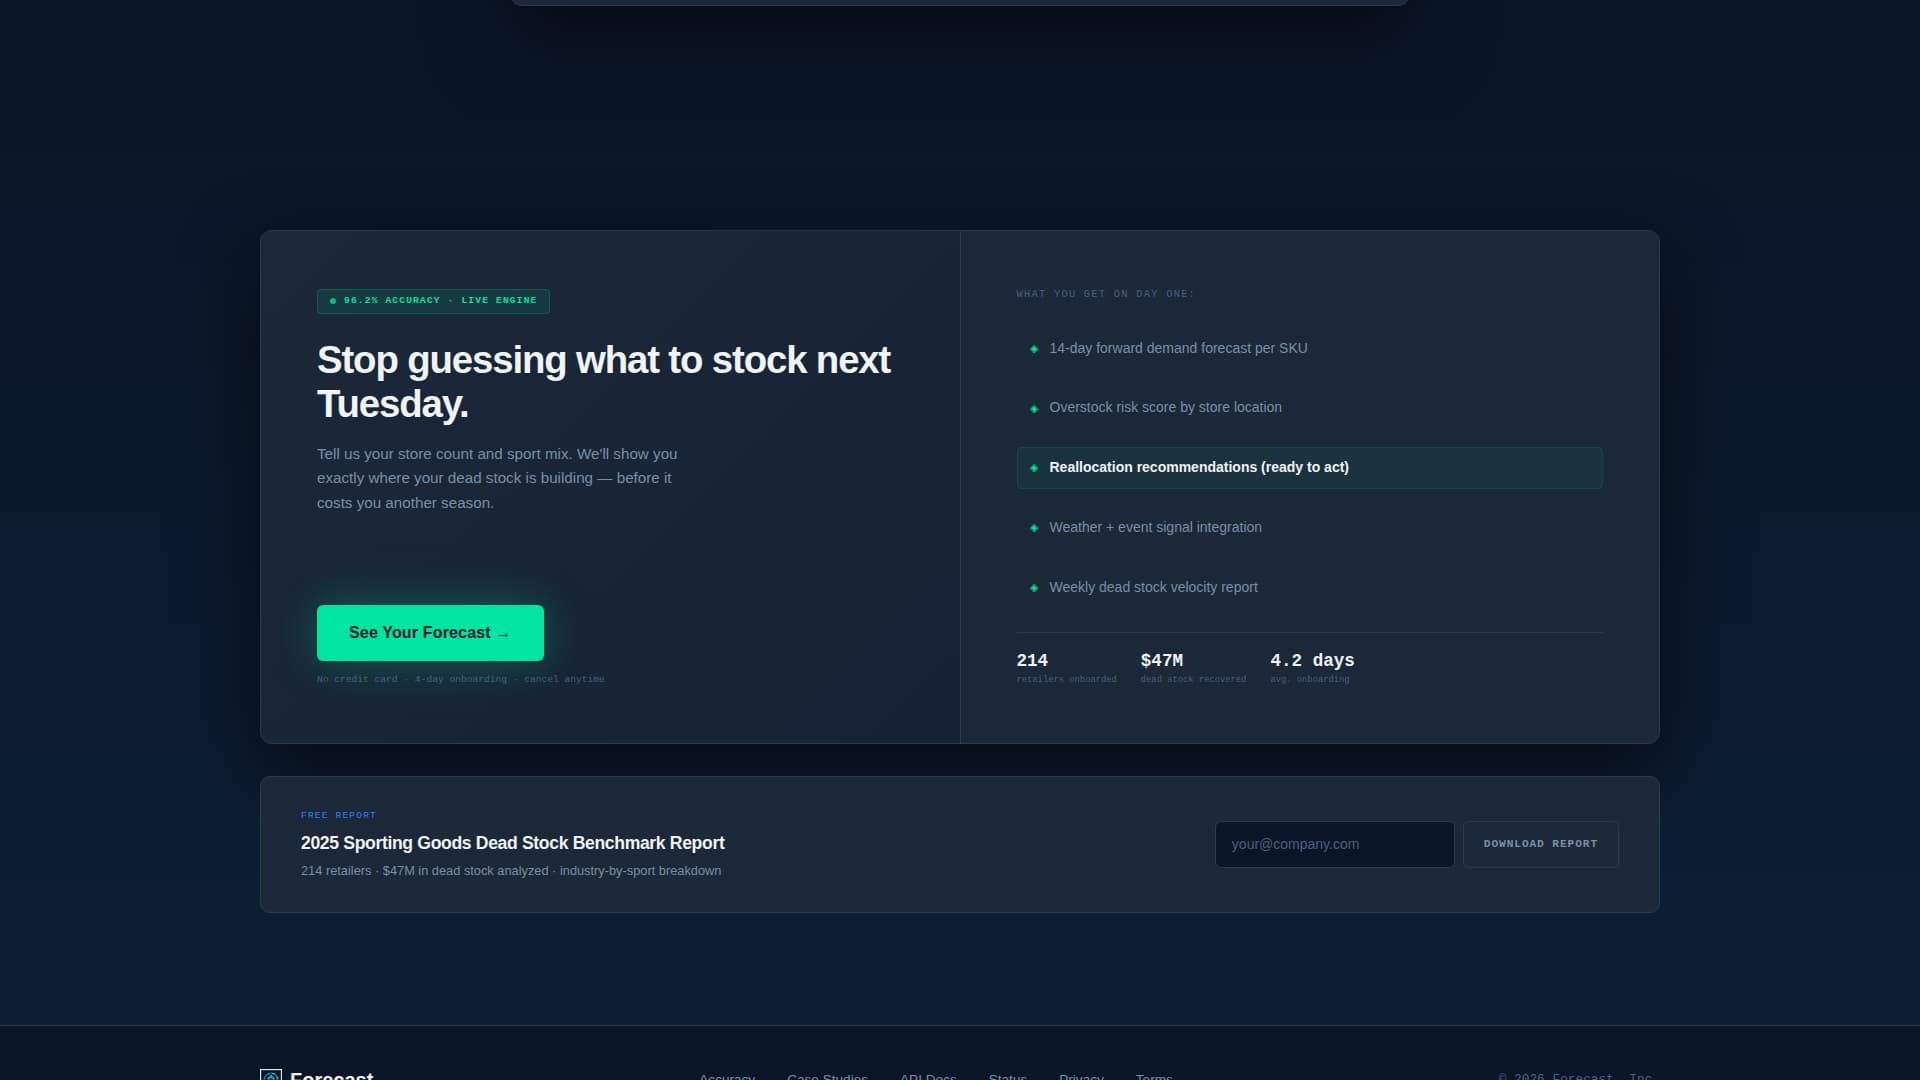The image size is (1920, 1080).
Task: Click the 2025 Sporting Goods Dead Stock Benchmark Report title
Action: 513,843
